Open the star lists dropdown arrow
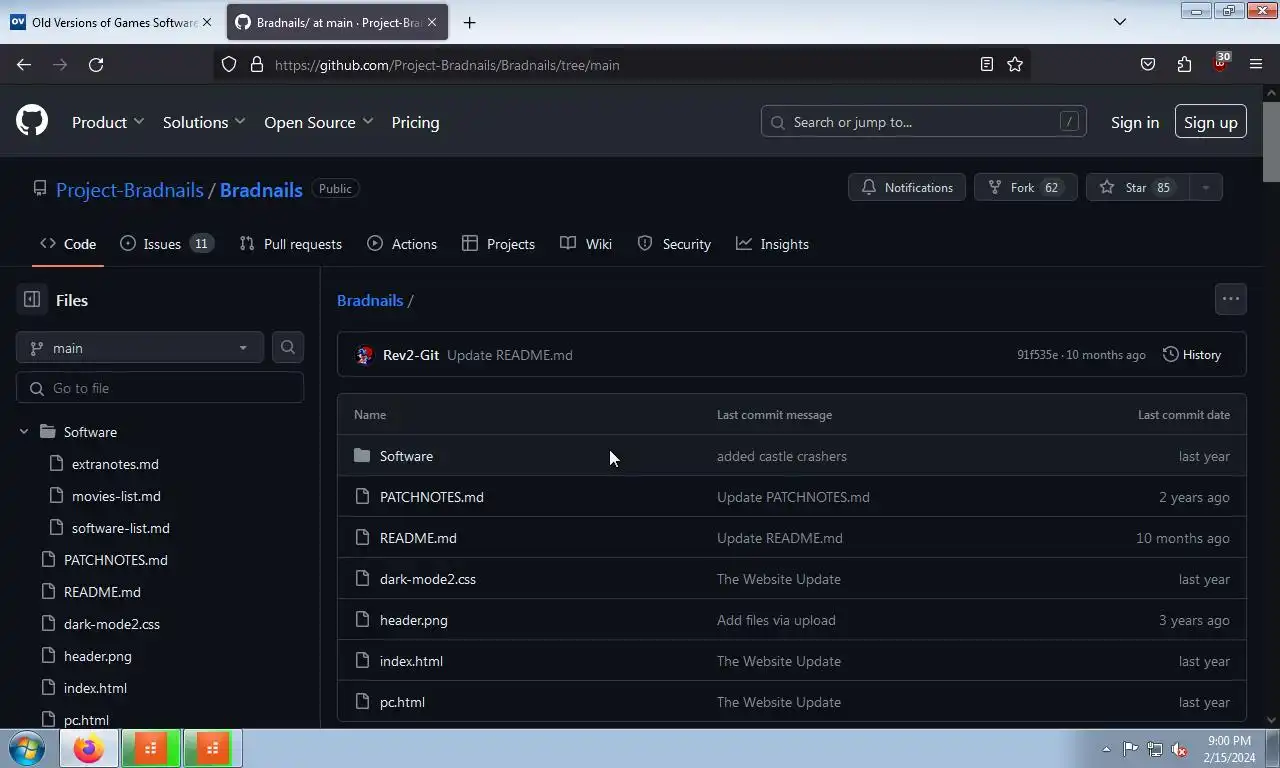 (1205, 188)
